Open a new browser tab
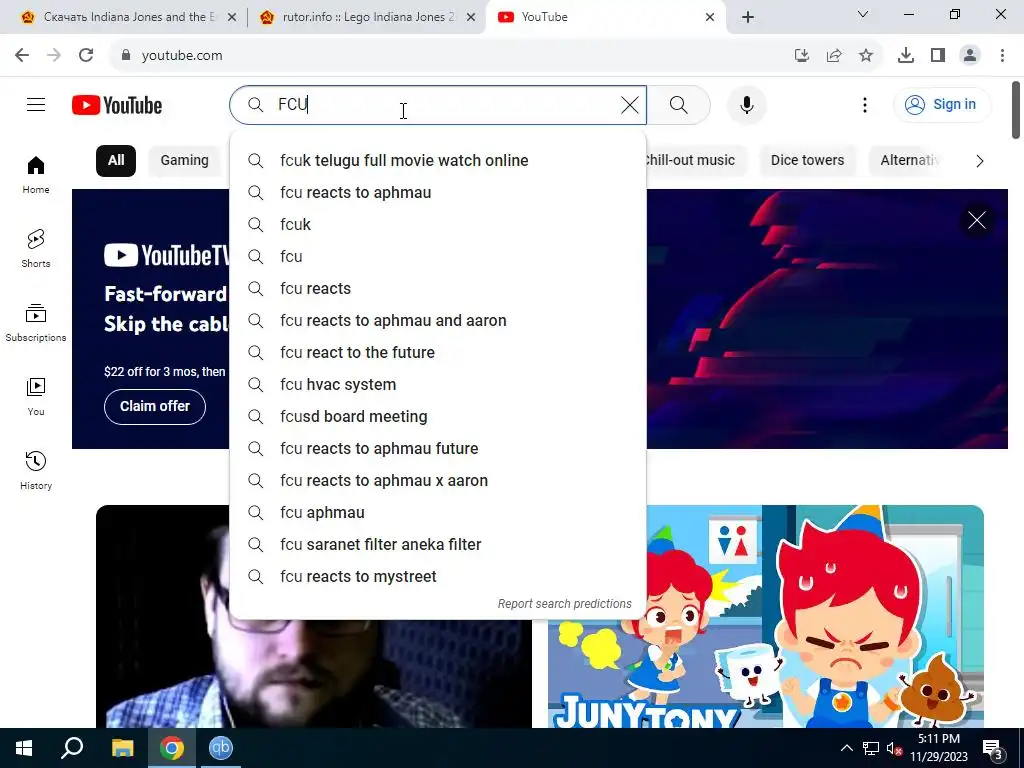Screen dimensions: 1024x768 (748, 17)
